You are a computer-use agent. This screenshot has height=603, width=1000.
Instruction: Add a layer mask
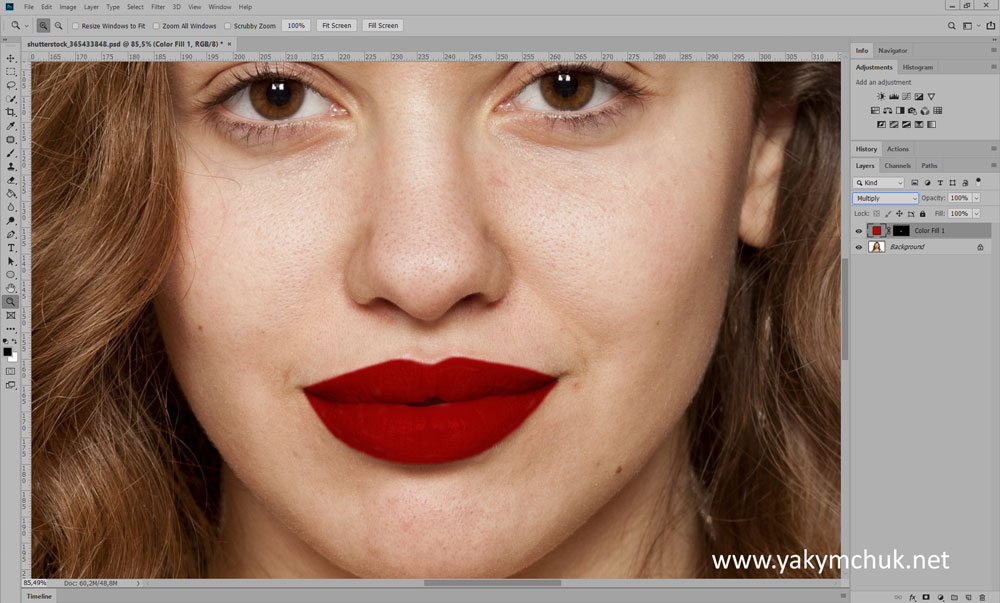[926, 597]
